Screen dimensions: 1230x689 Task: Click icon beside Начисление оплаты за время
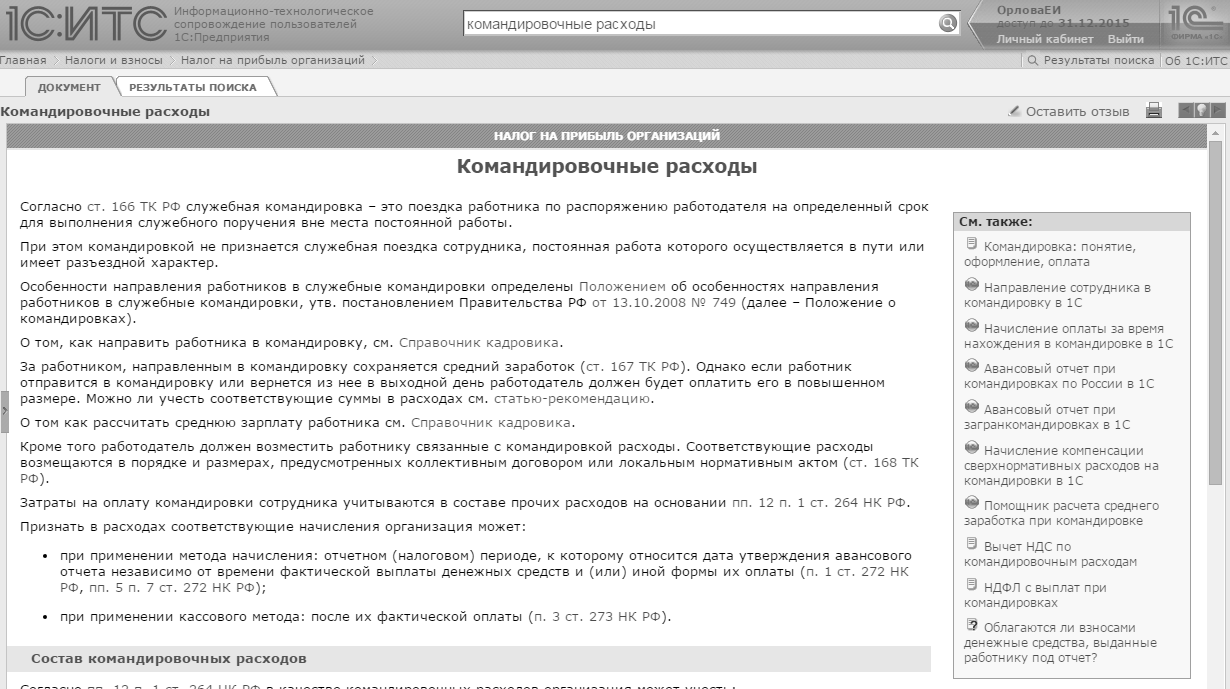971,326
